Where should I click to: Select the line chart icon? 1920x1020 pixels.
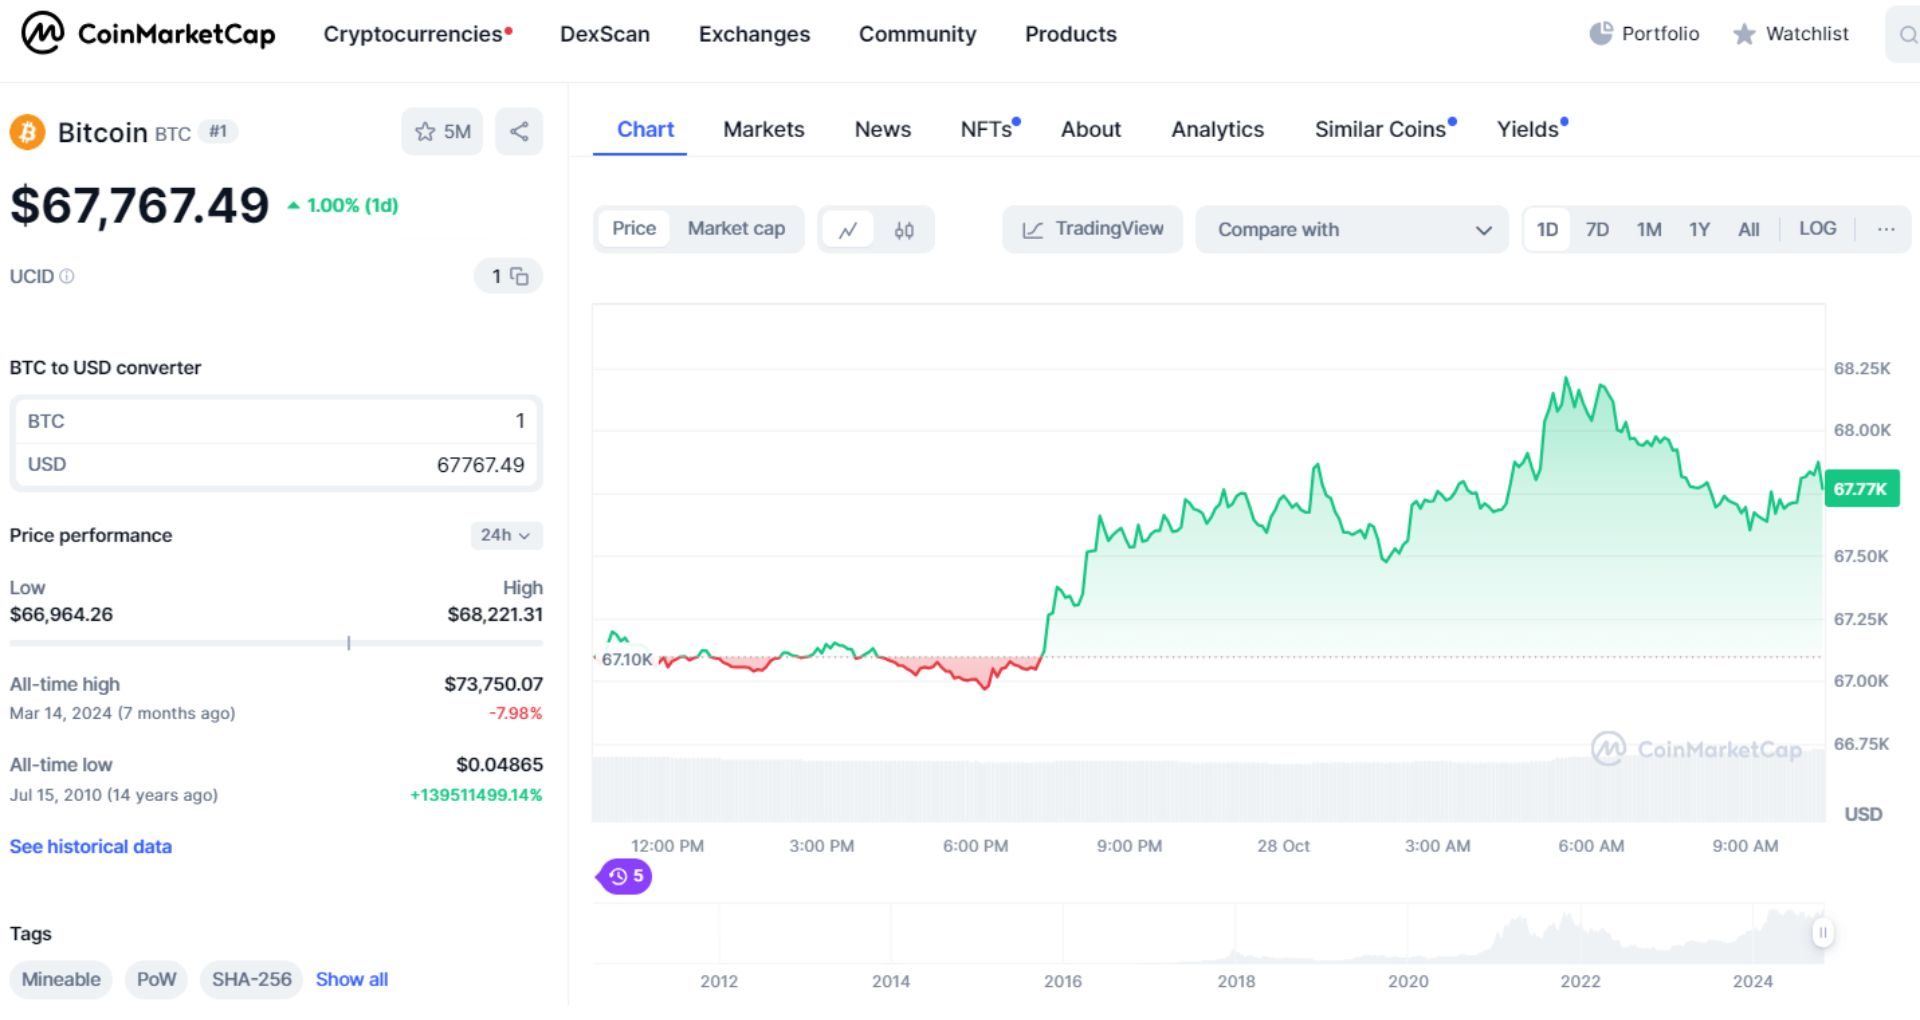tap(849, 229)
